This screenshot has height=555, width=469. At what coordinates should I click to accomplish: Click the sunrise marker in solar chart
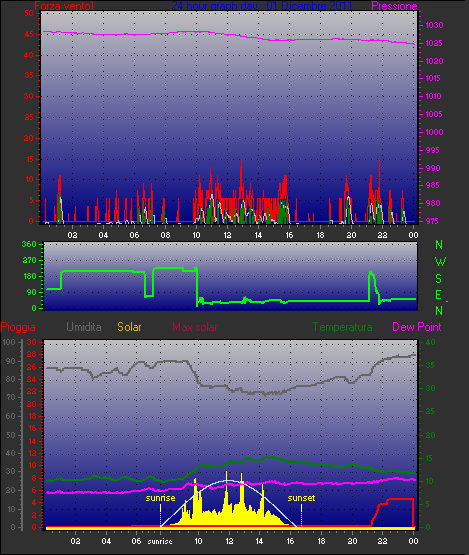[x=160, y=498]
